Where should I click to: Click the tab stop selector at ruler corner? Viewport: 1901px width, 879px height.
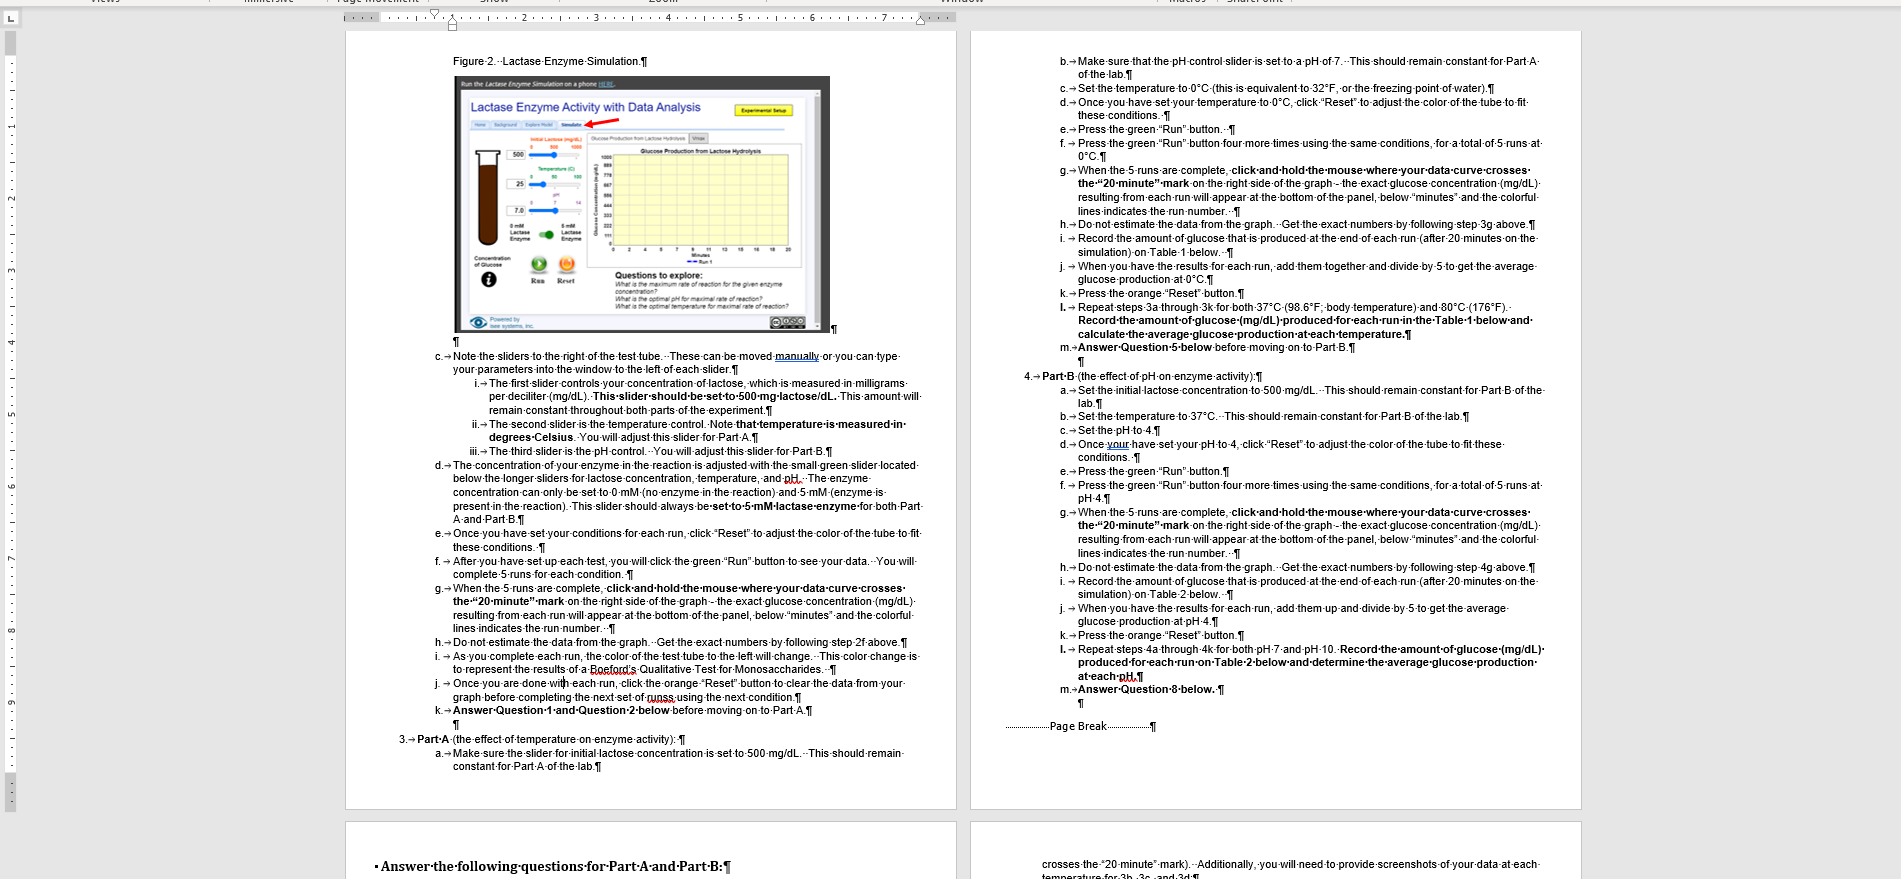click(x=12, y=18)
